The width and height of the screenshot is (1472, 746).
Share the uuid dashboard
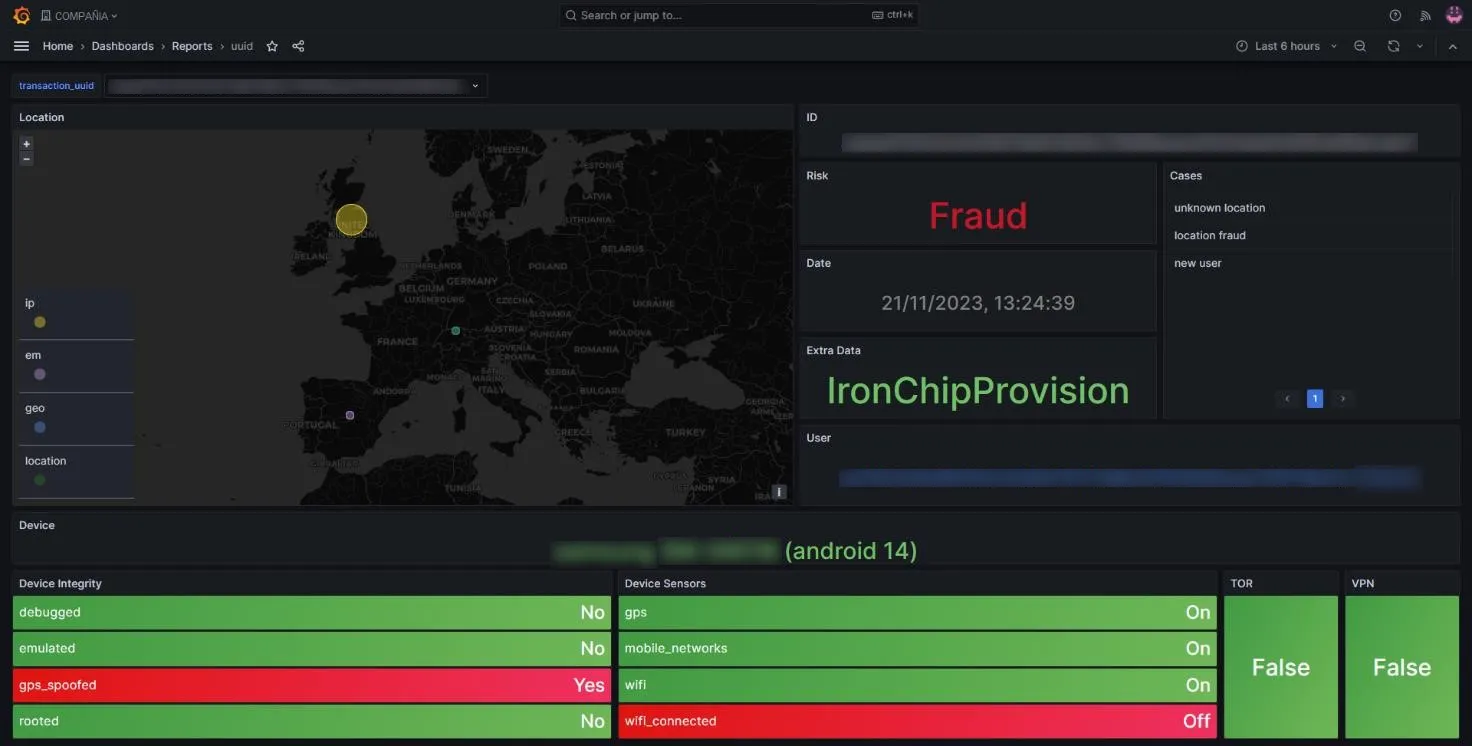[x=298, y=46]
